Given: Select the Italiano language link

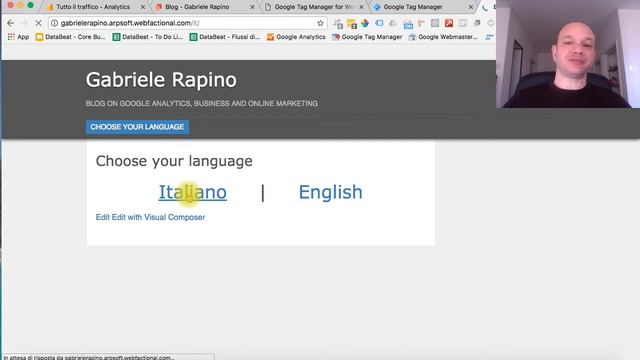Looking at the screenshot, I should (193, 192).
